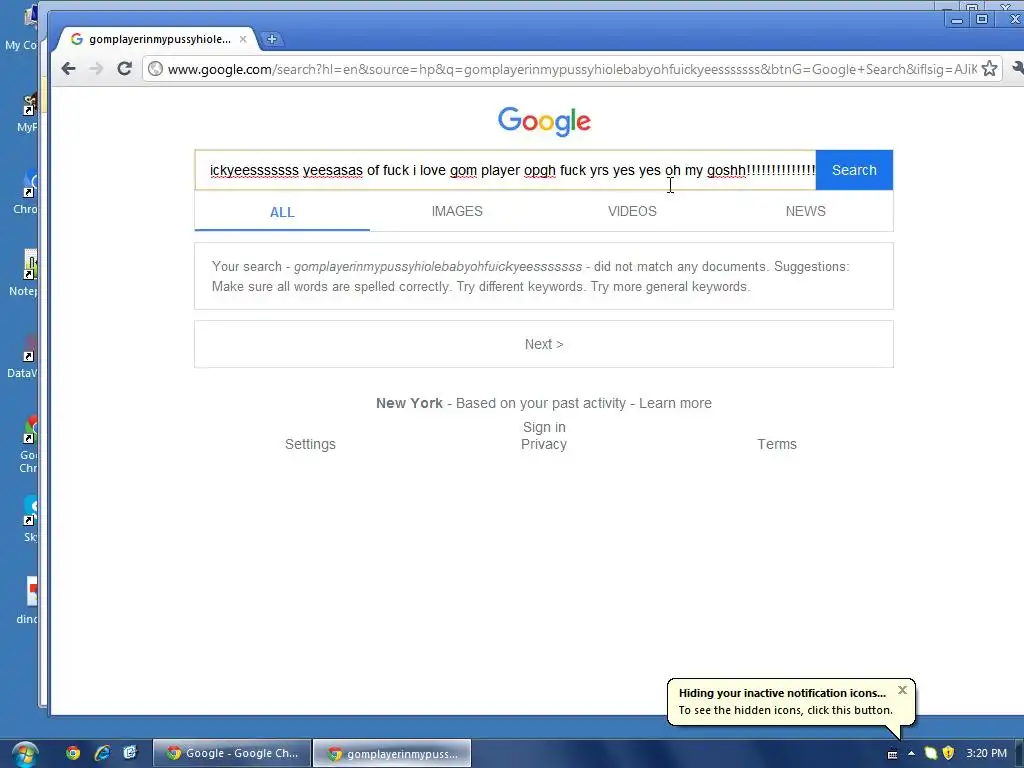Open the My Computer desktop icon

point(22,27)
